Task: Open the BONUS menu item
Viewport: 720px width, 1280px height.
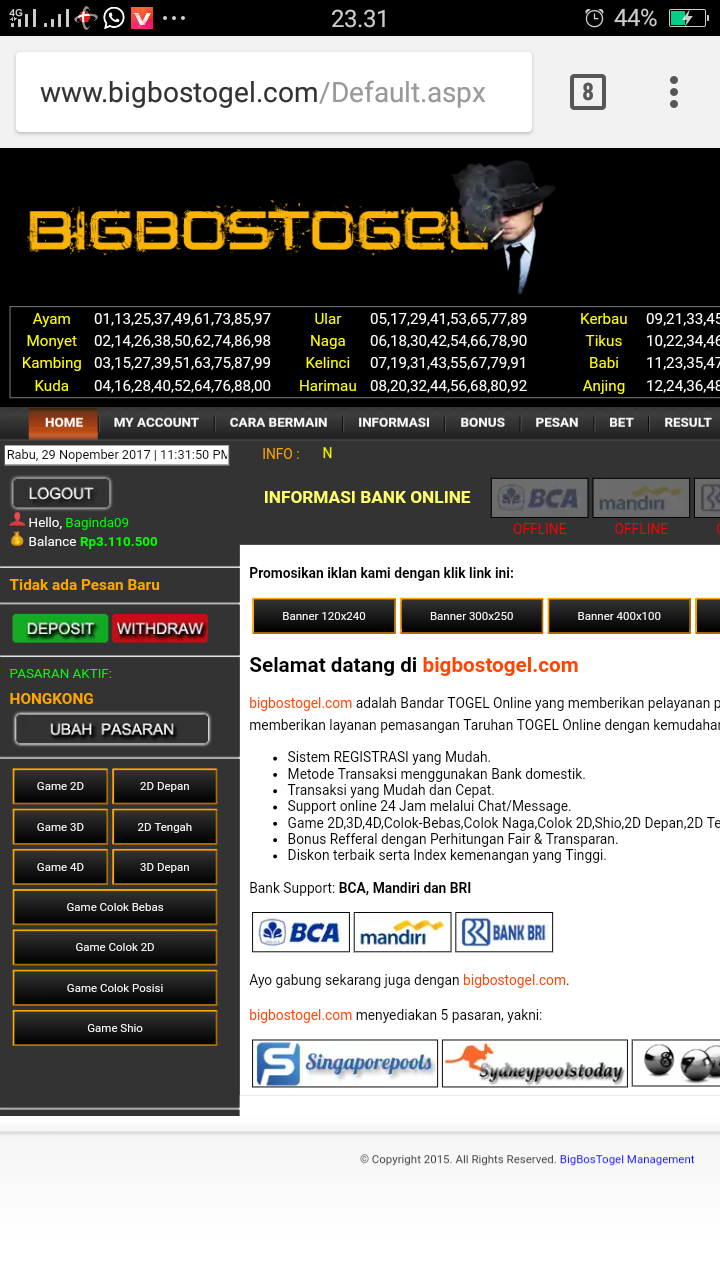Action: pos(482,422)
